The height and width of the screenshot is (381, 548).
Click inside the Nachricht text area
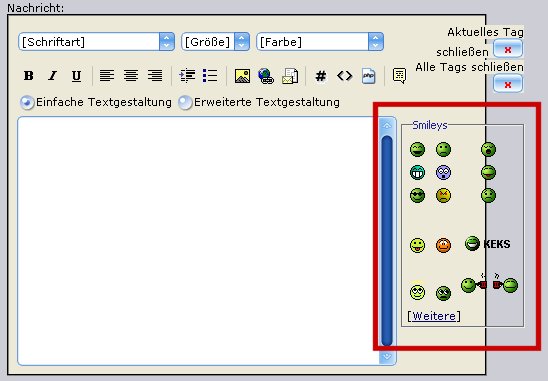(x=199, y=241)
